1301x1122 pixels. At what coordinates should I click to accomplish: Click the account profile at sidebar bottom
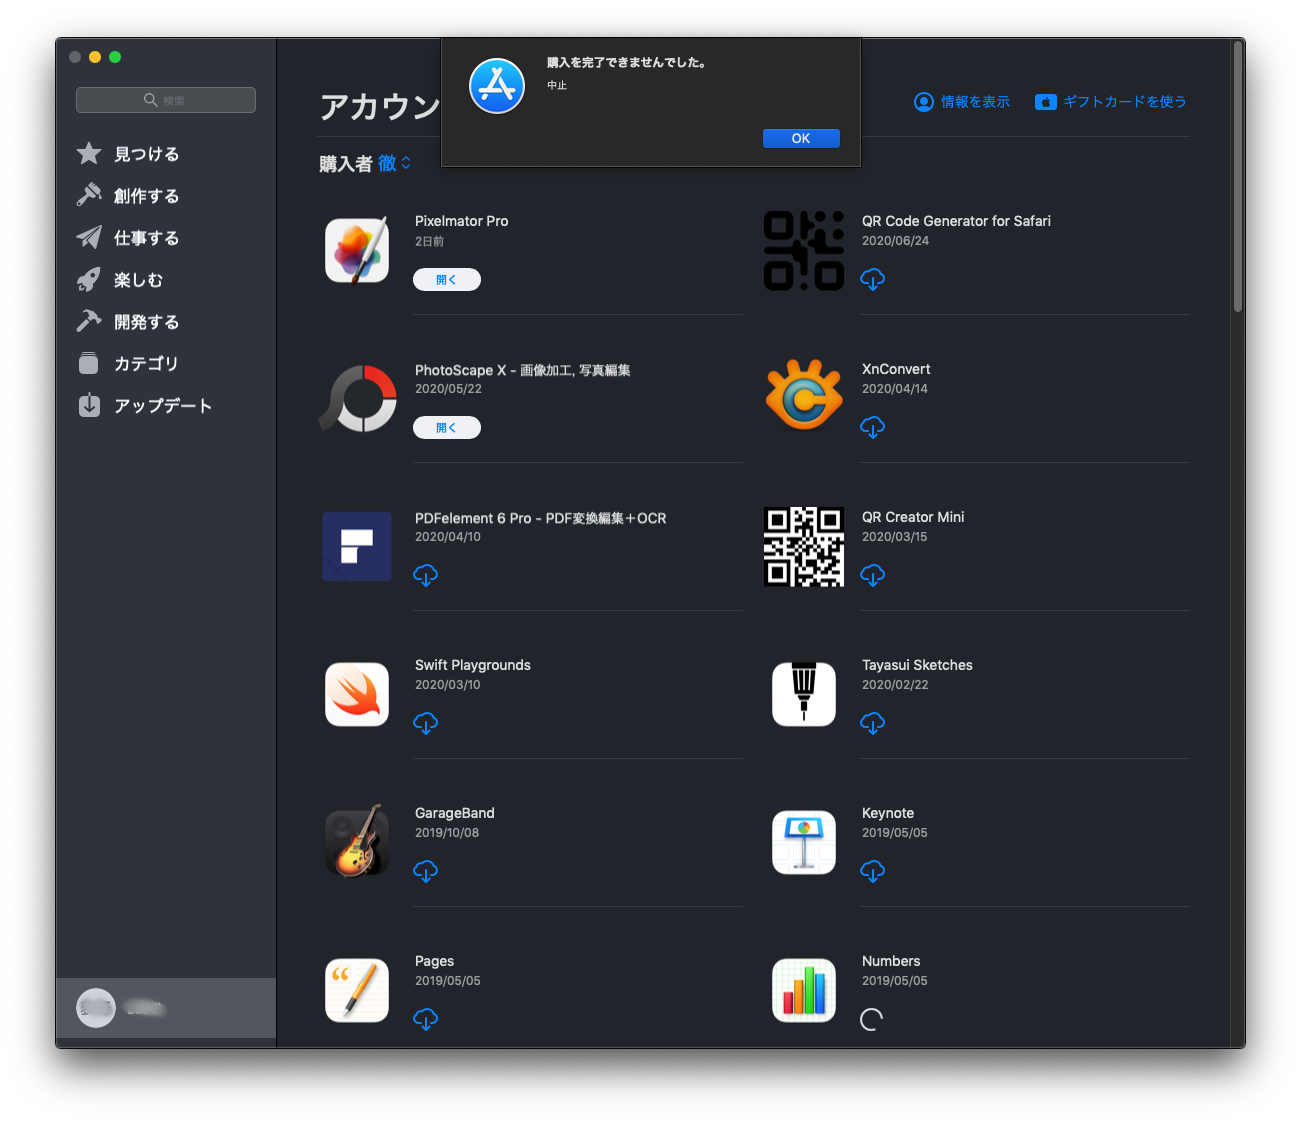point(166,1008)
